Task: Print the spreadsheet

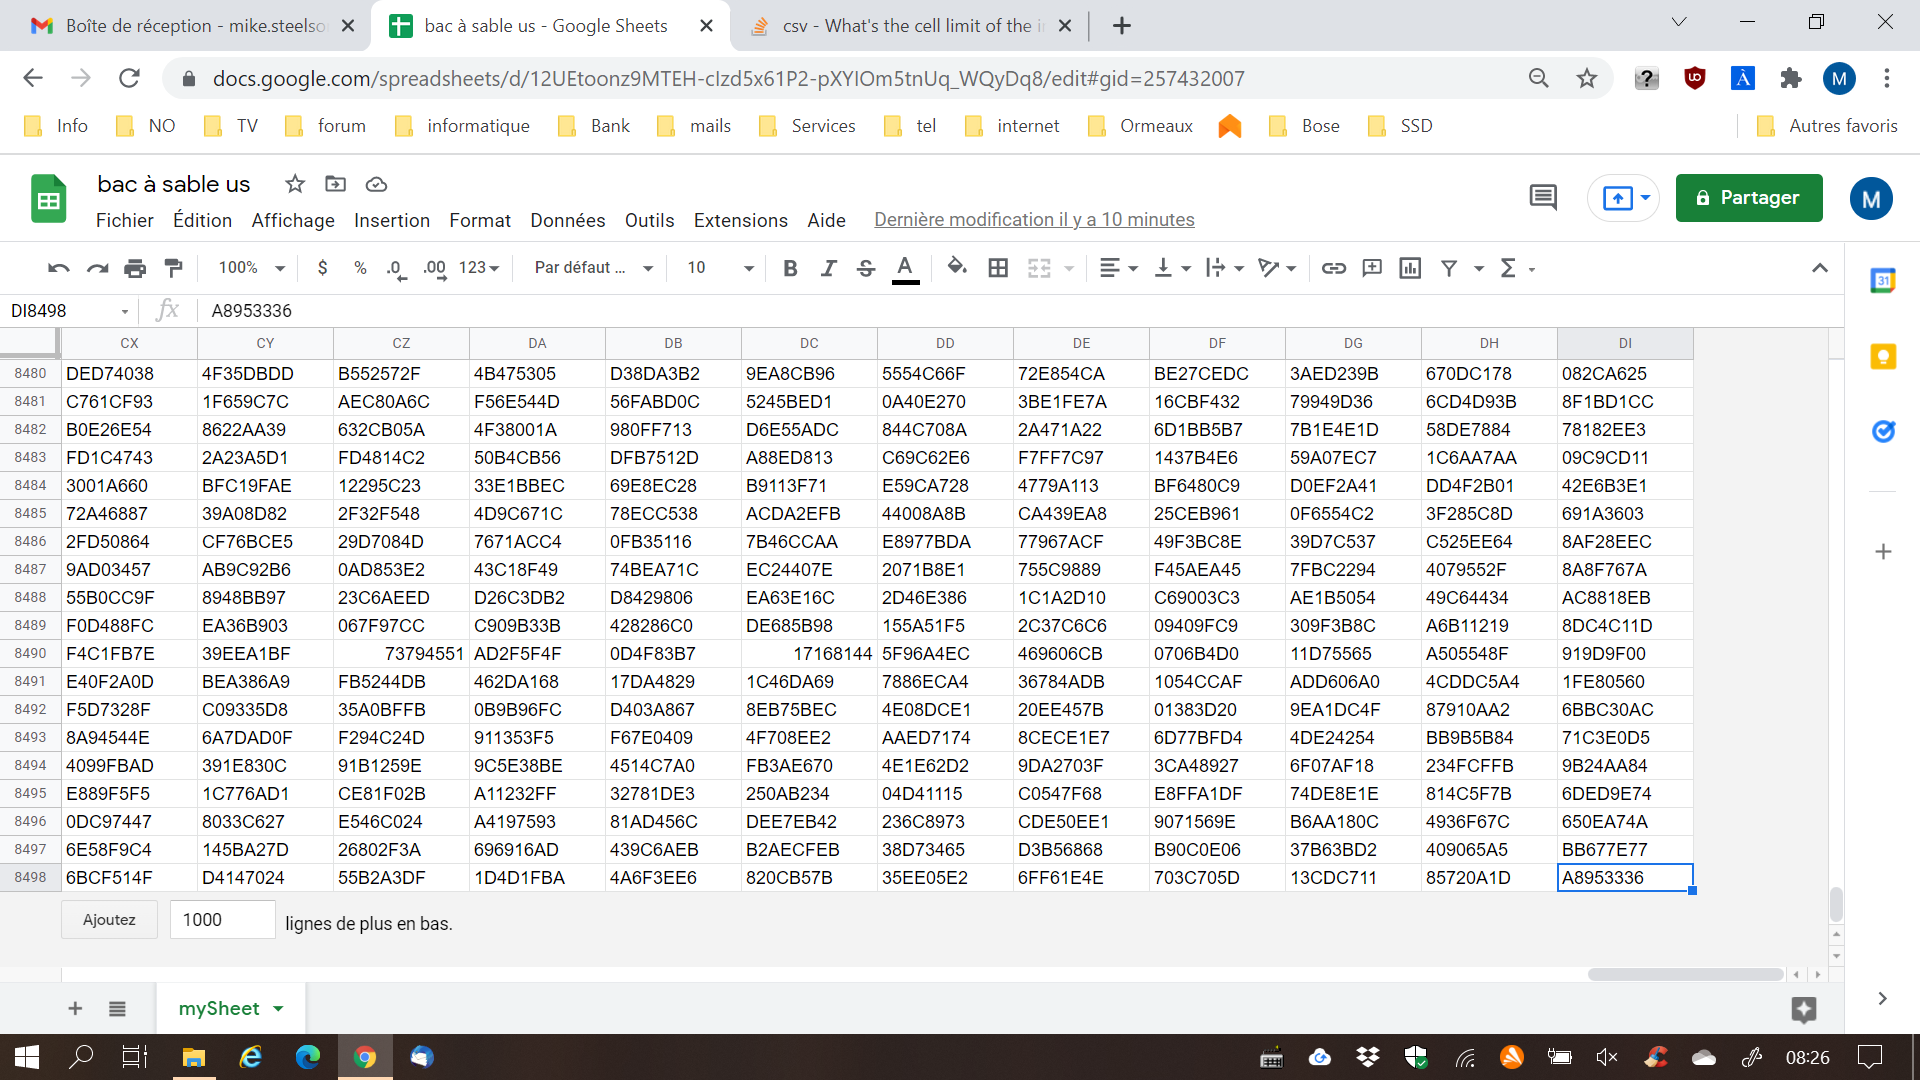Action: tap(135, 268)
